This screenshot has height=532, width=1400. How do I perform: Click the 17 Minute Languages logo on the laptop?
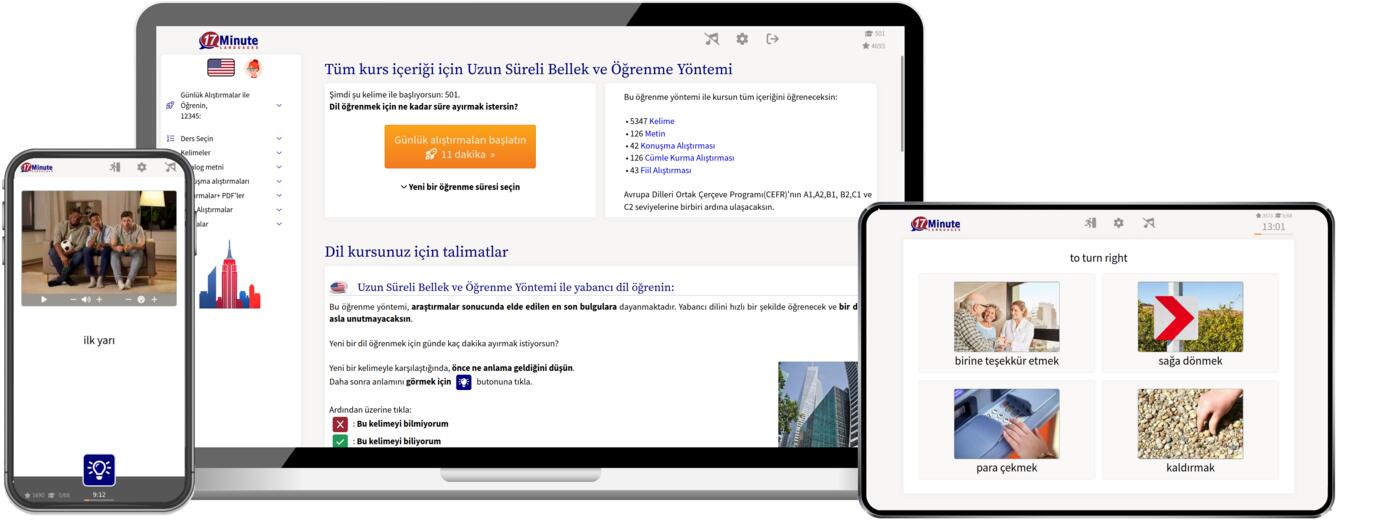click(228, 41)
